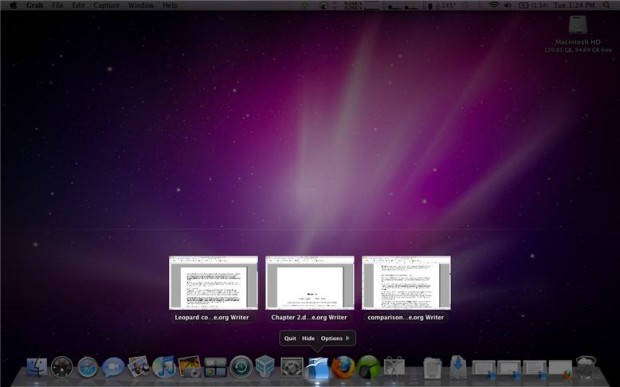This screenshot has height=387, width=620.
Task: Activate Spaces from the dock
Action: click(215, 367)
